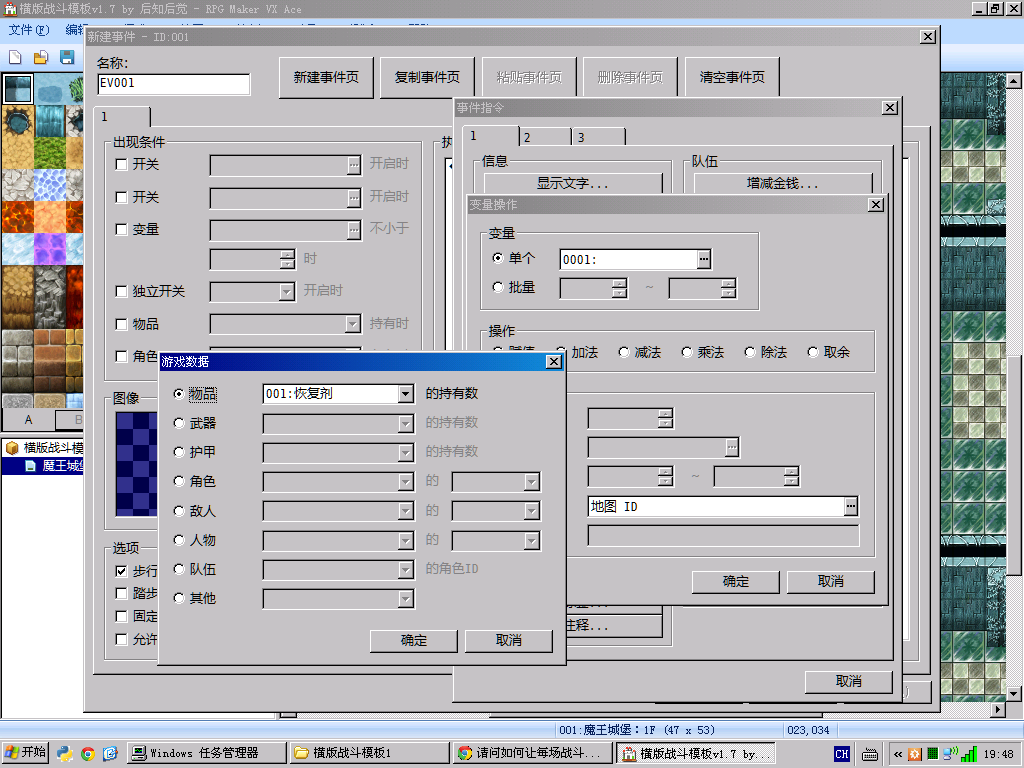Screen dimensions: 1024x768
Task: Click 新建事件页 button
Action: click(x=326, y=78)
